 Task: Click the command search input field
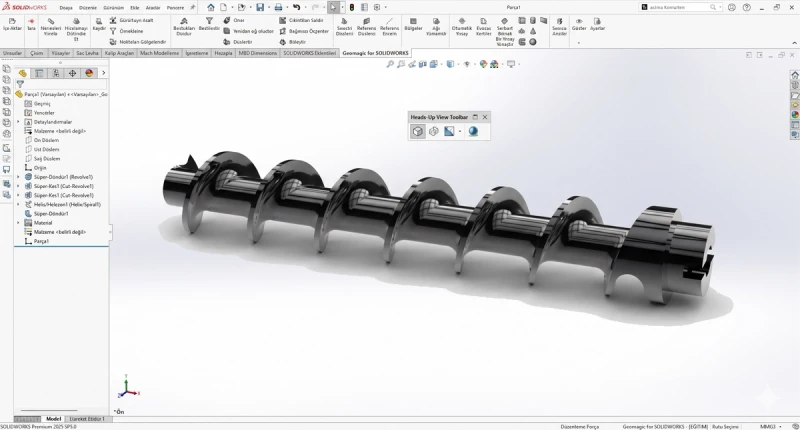coord(678,7)
